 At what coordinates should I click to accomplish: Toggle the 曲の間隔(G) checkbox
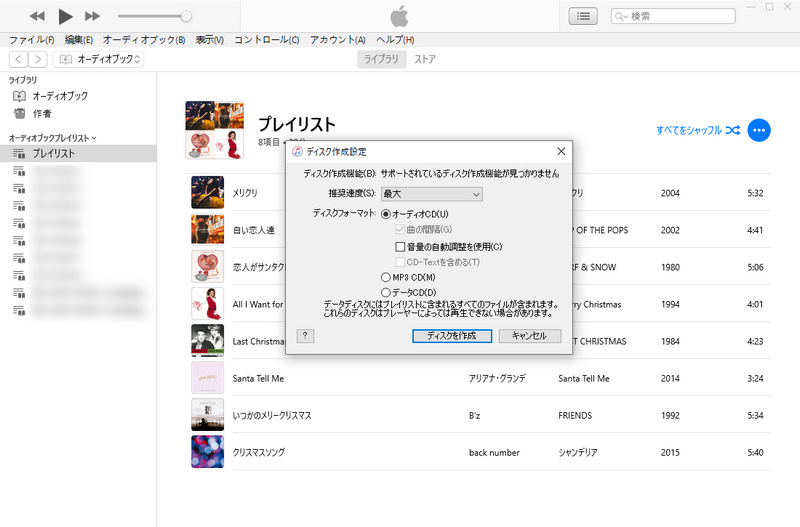pos(400,230)
